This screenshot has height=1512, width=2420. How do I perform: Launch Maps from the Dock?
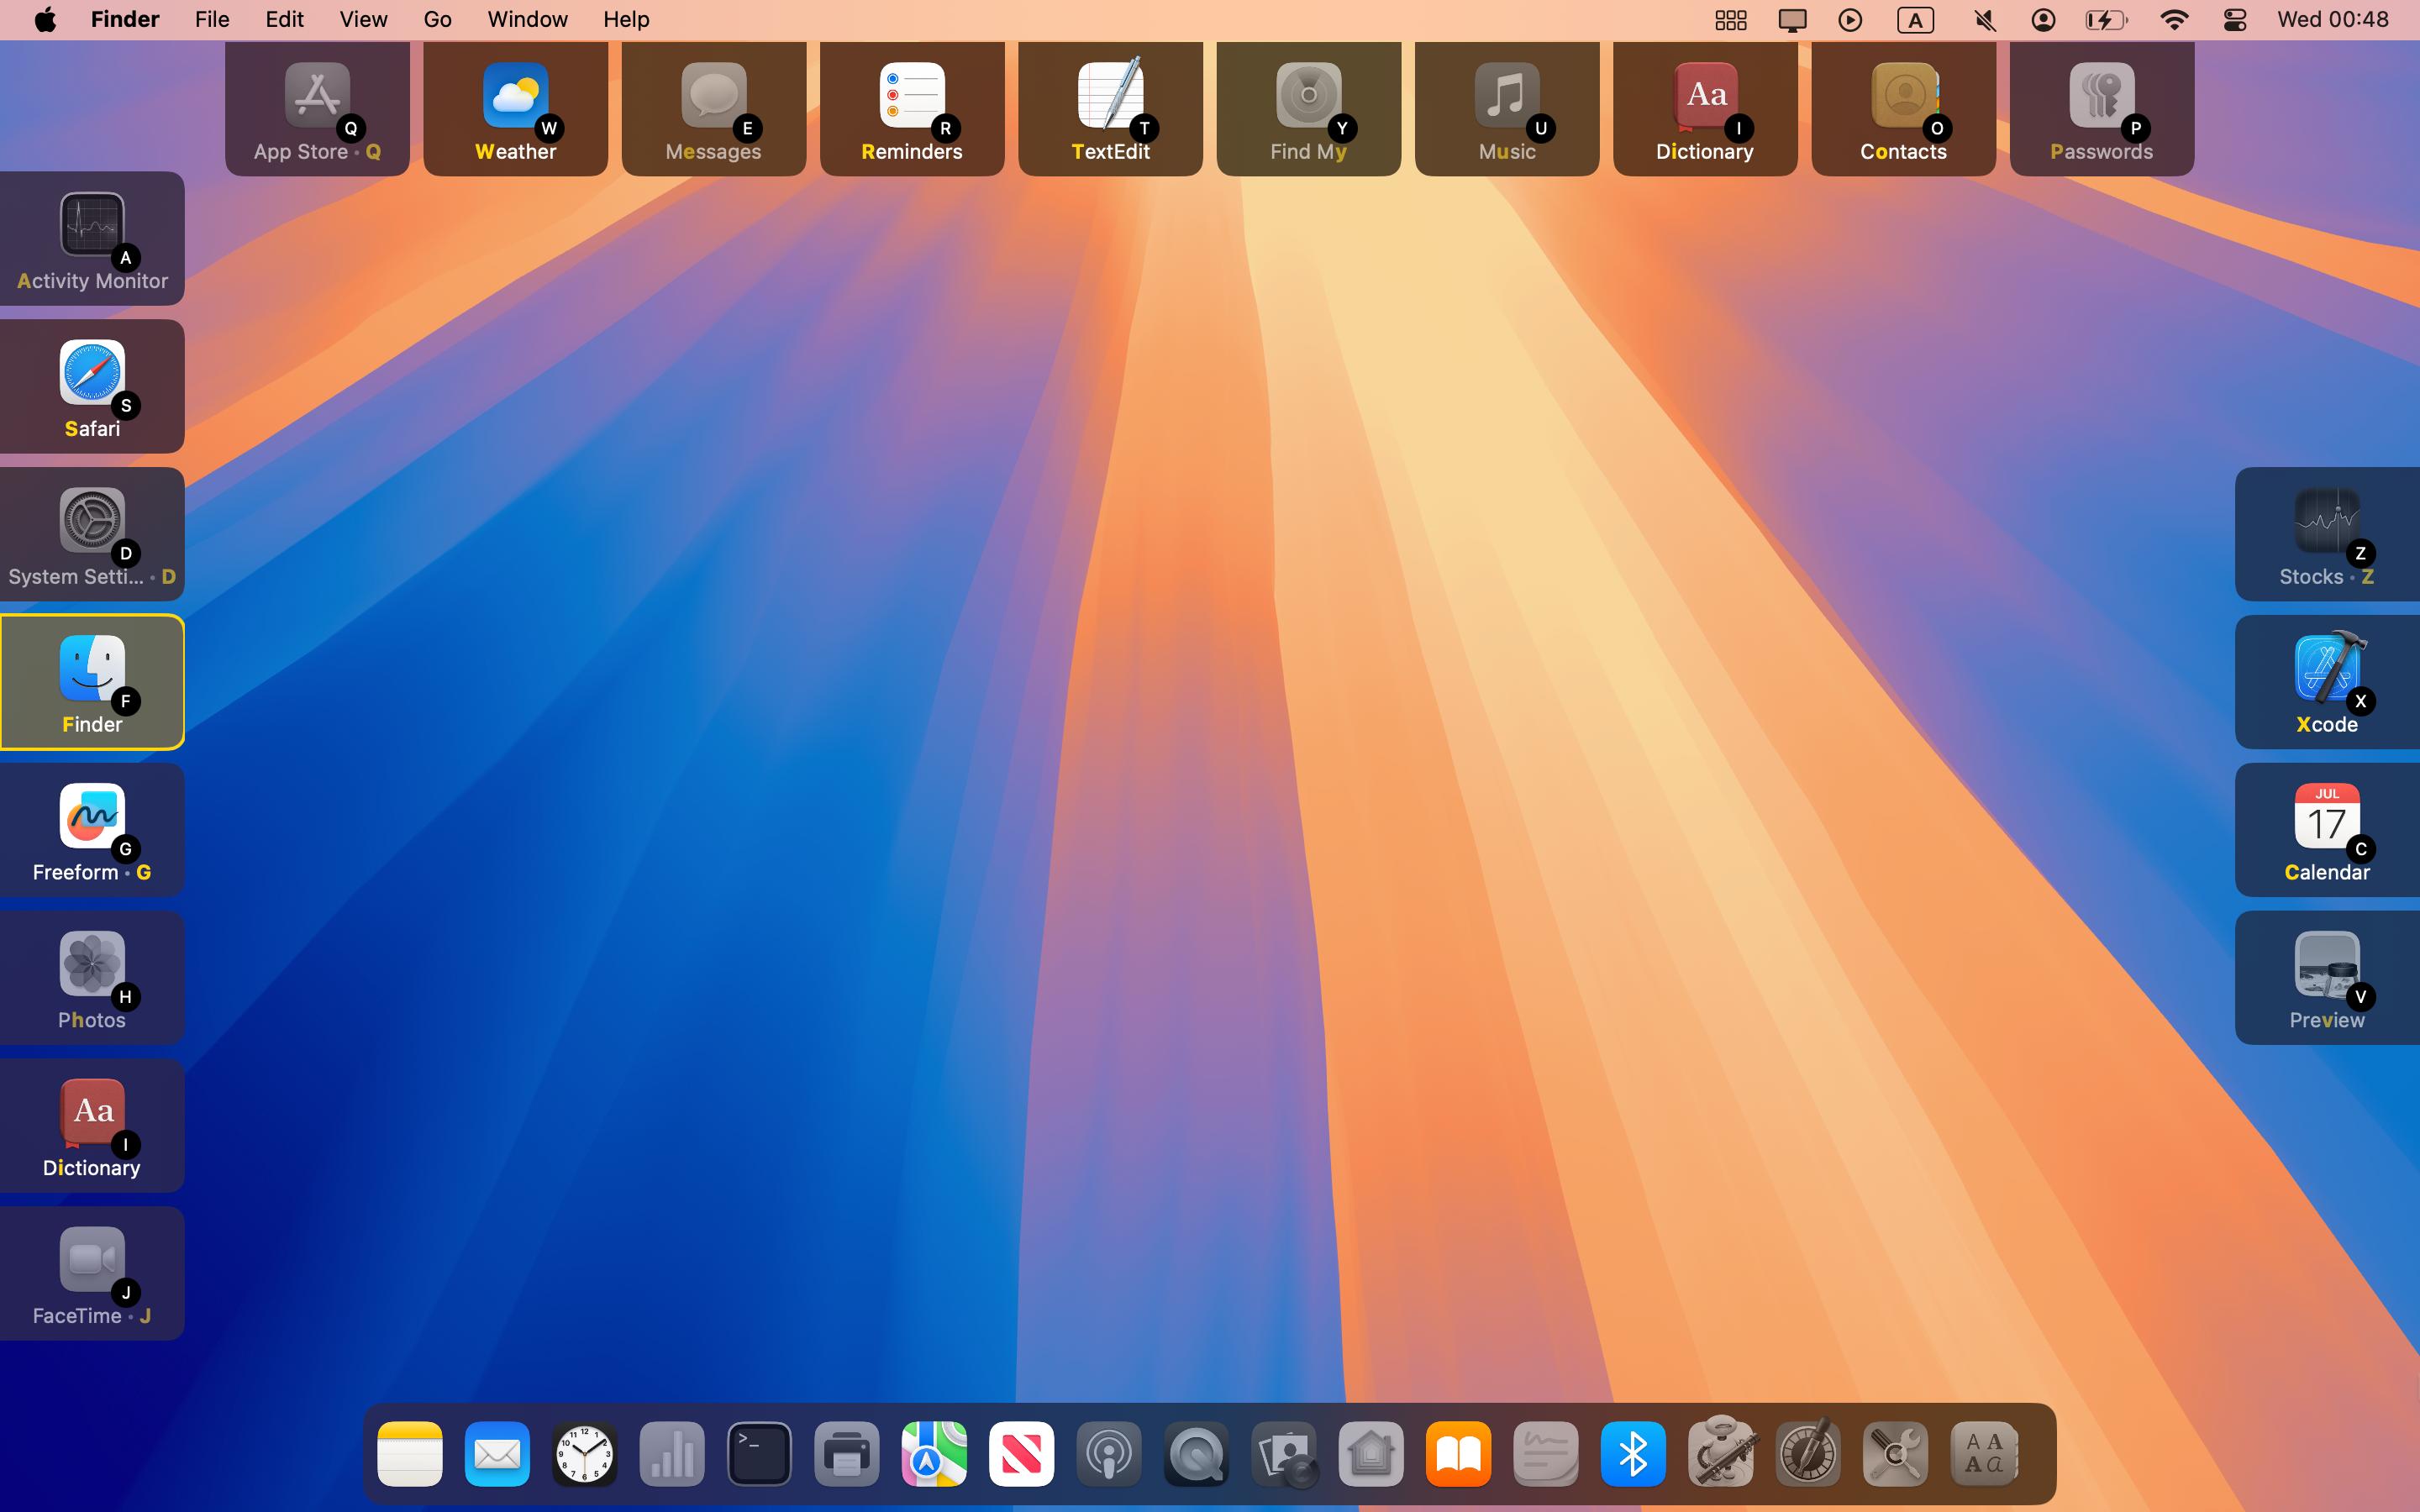(x=932, y=1453)
